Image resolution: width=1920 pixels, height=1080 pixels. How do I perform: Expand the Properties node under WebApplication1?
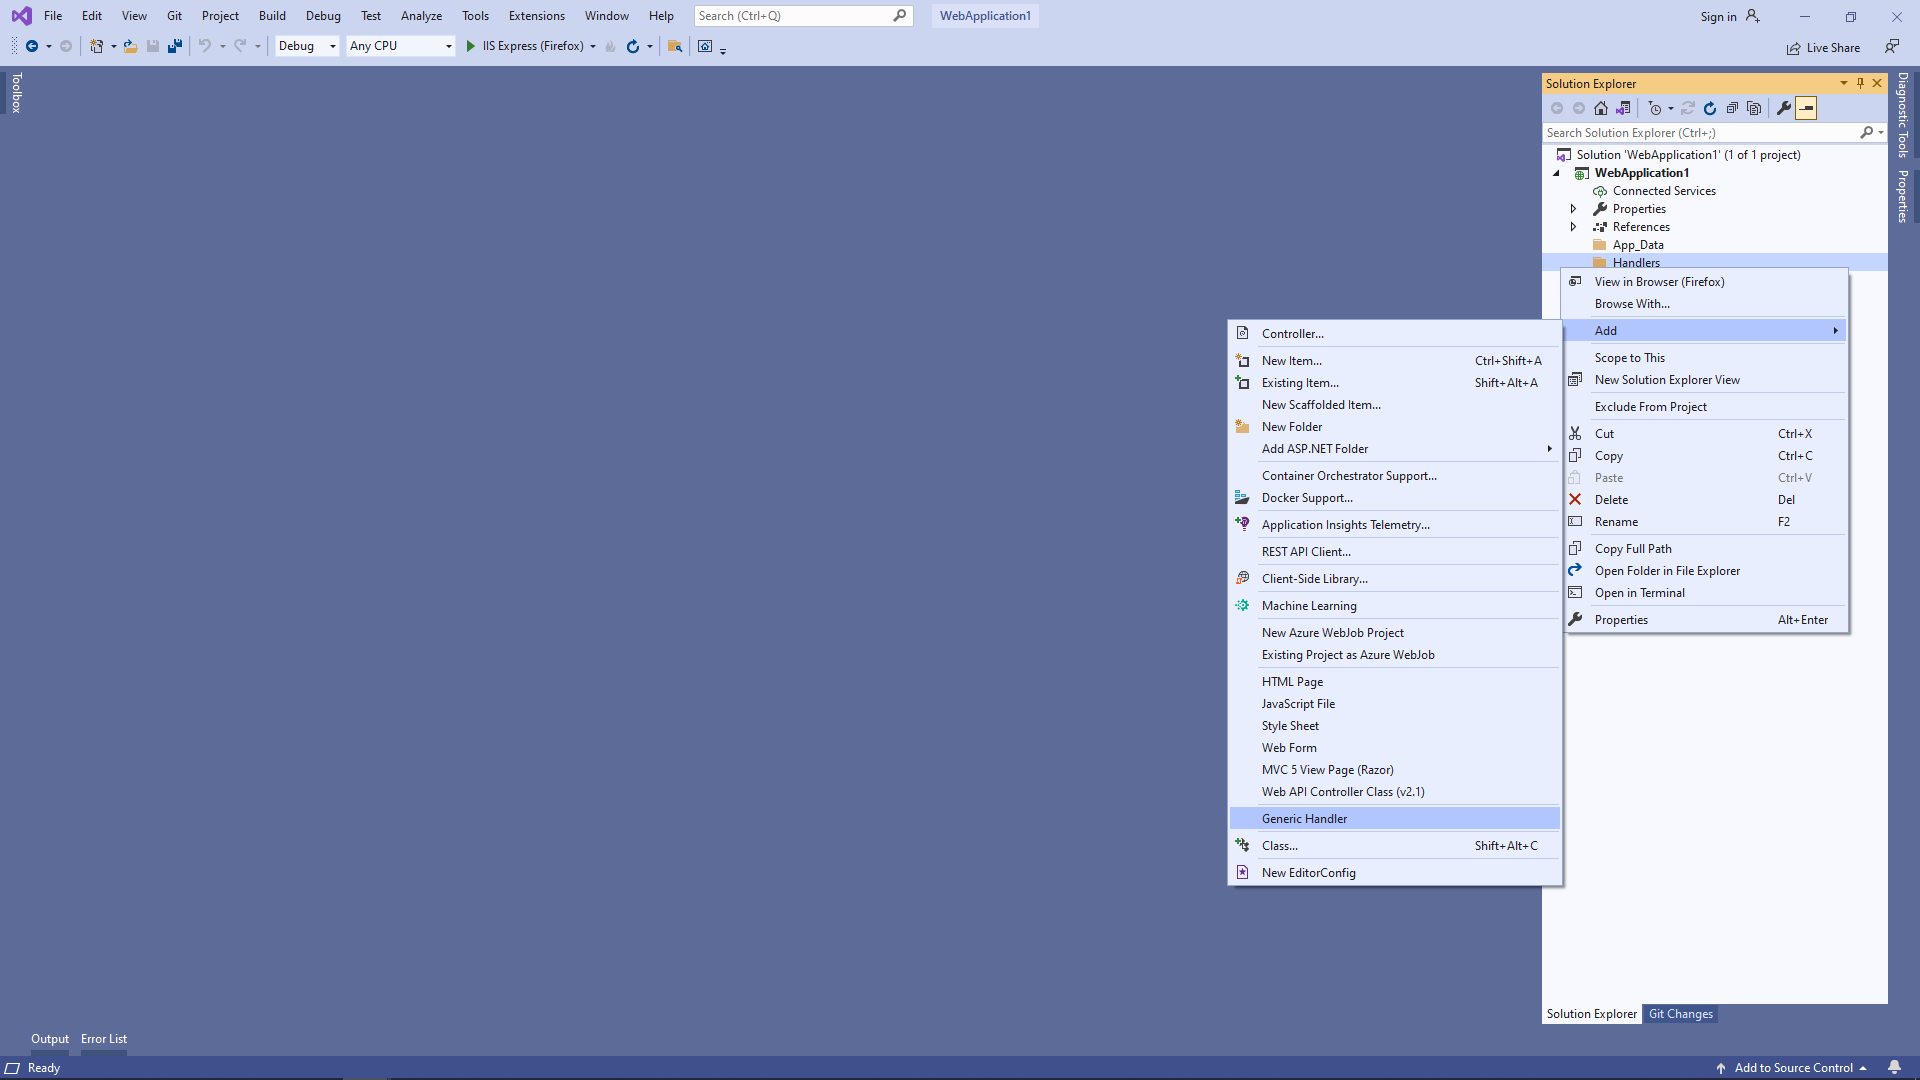(1574, 208)
